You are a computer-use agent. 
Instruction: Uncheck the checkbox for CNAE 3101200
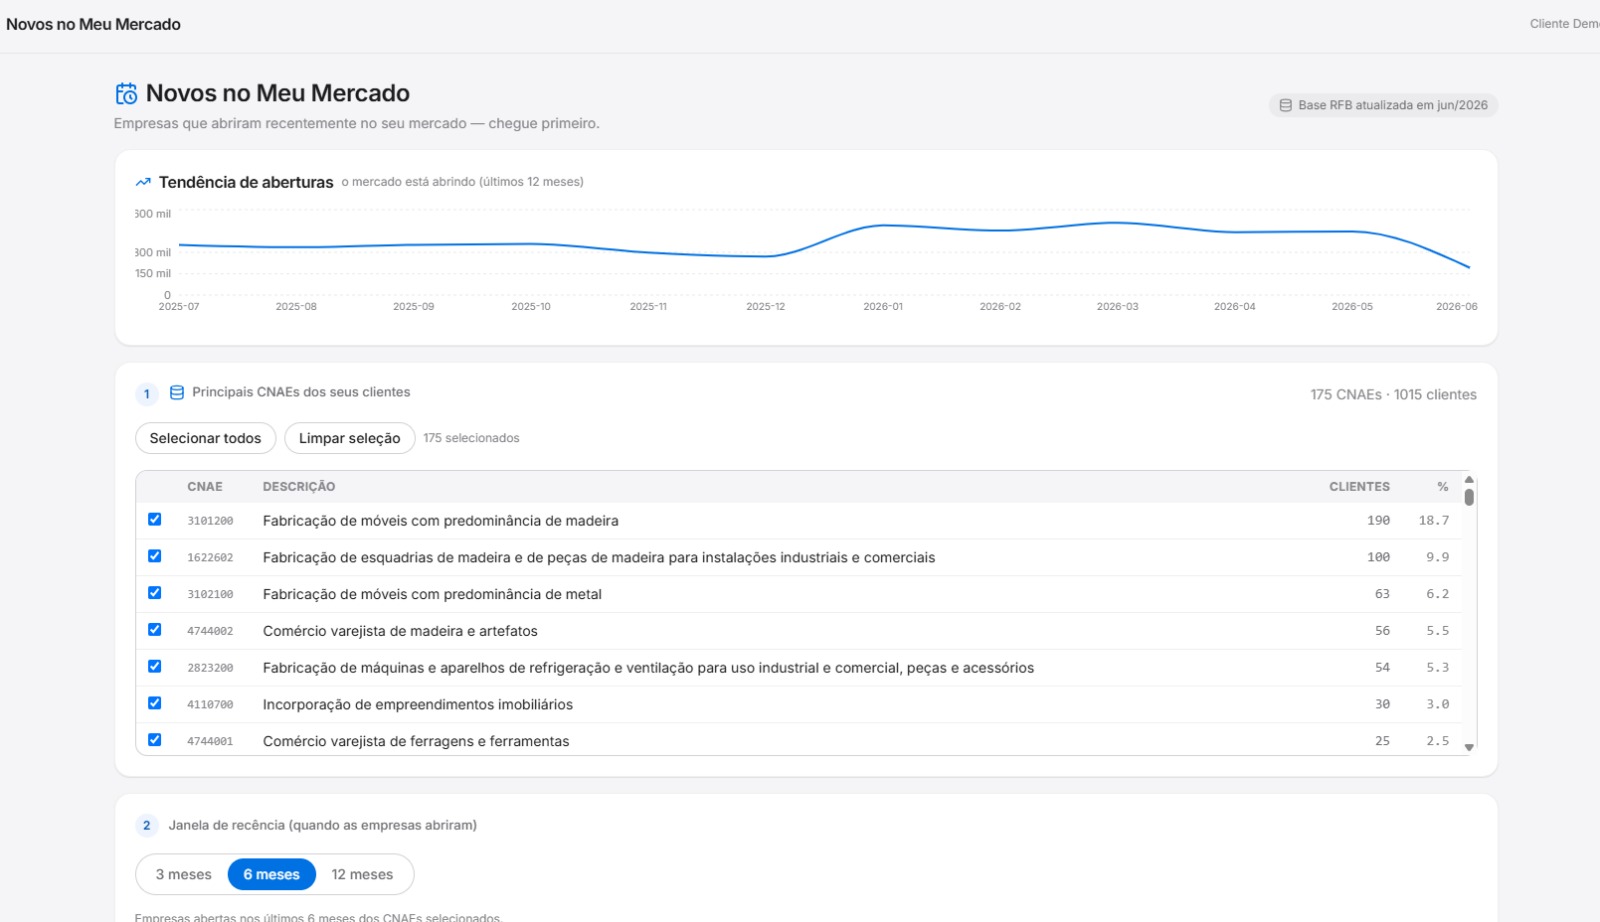154,519
